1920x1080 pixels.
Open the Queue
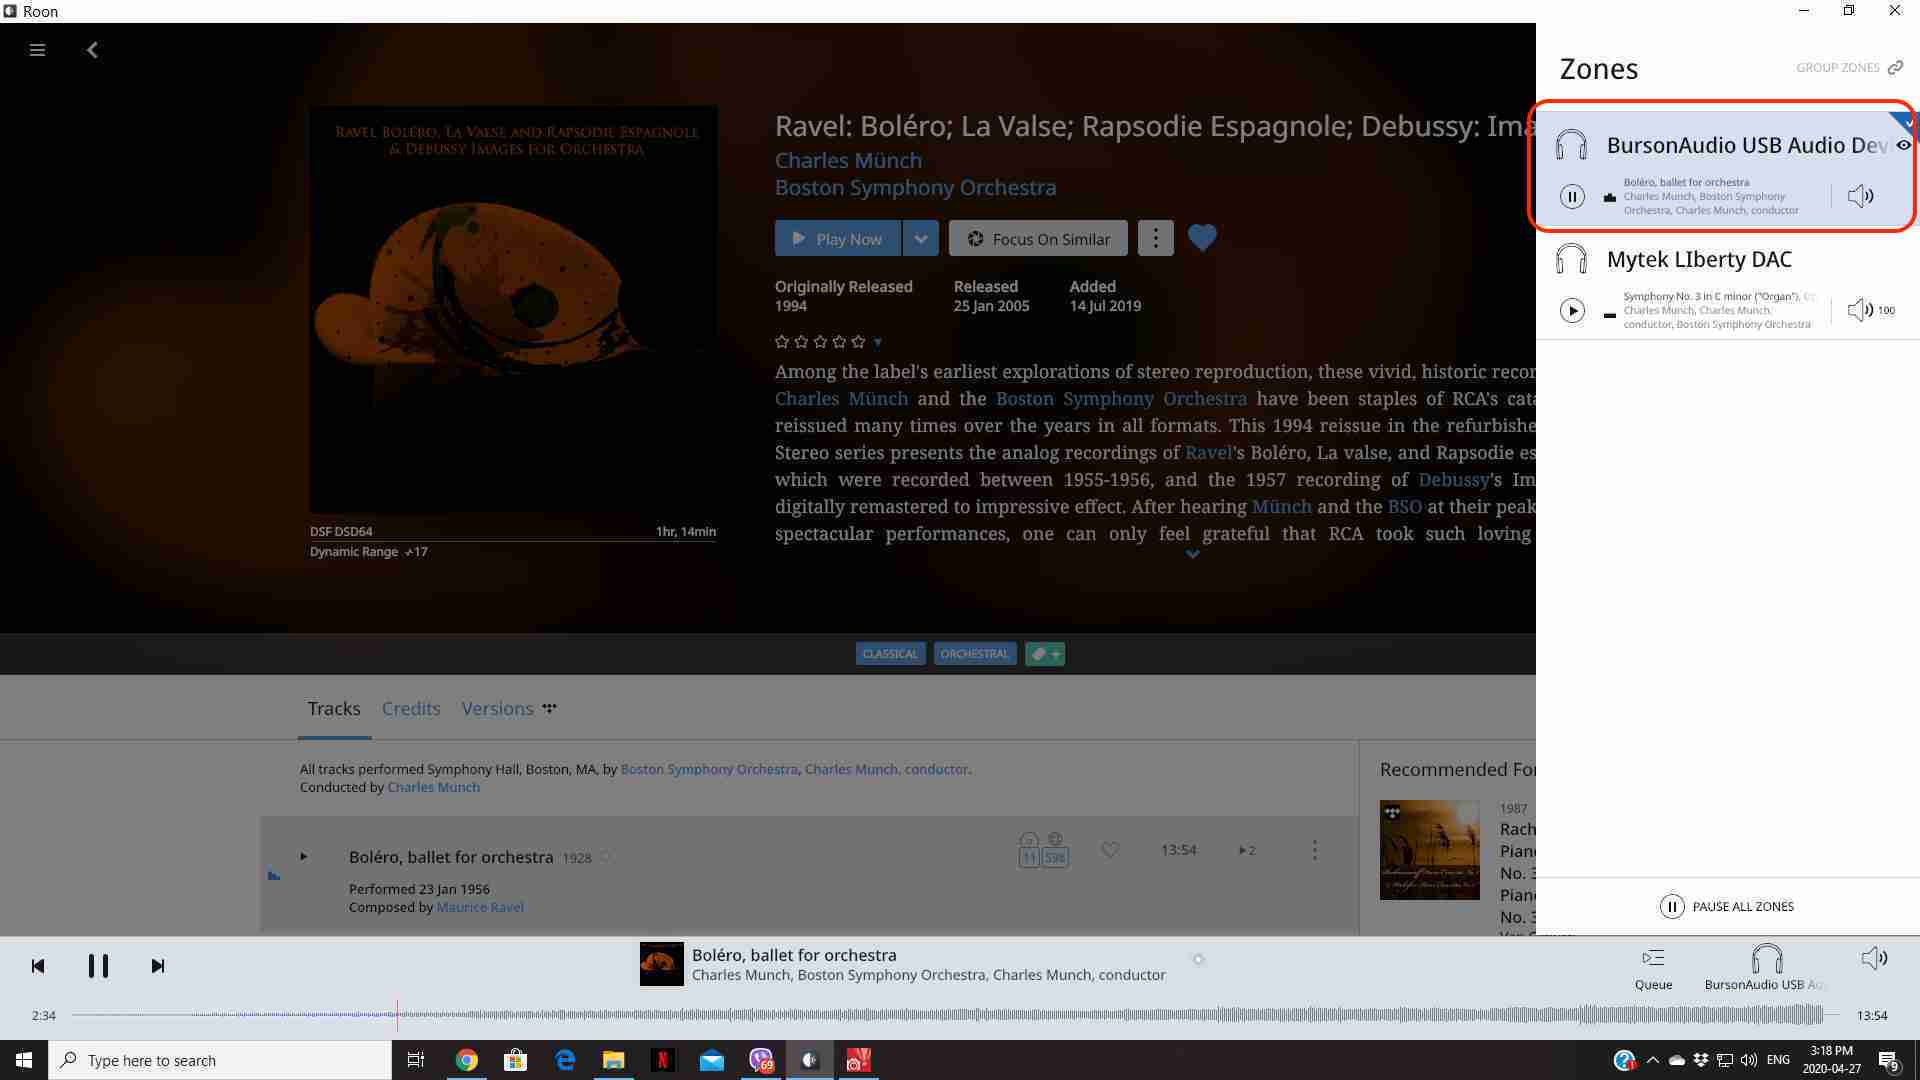[1653, 968]
